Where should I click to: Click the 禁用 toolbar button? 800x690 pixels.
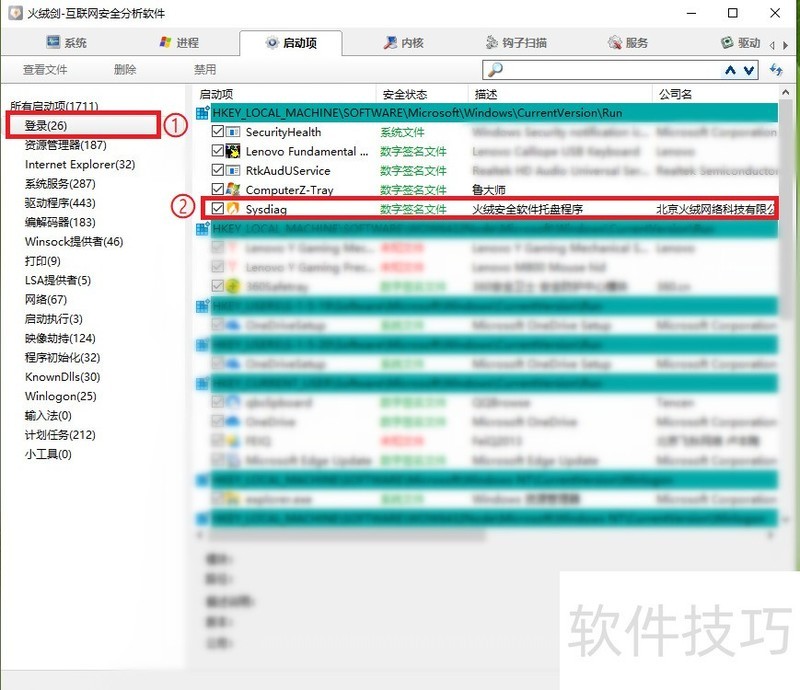205,69
